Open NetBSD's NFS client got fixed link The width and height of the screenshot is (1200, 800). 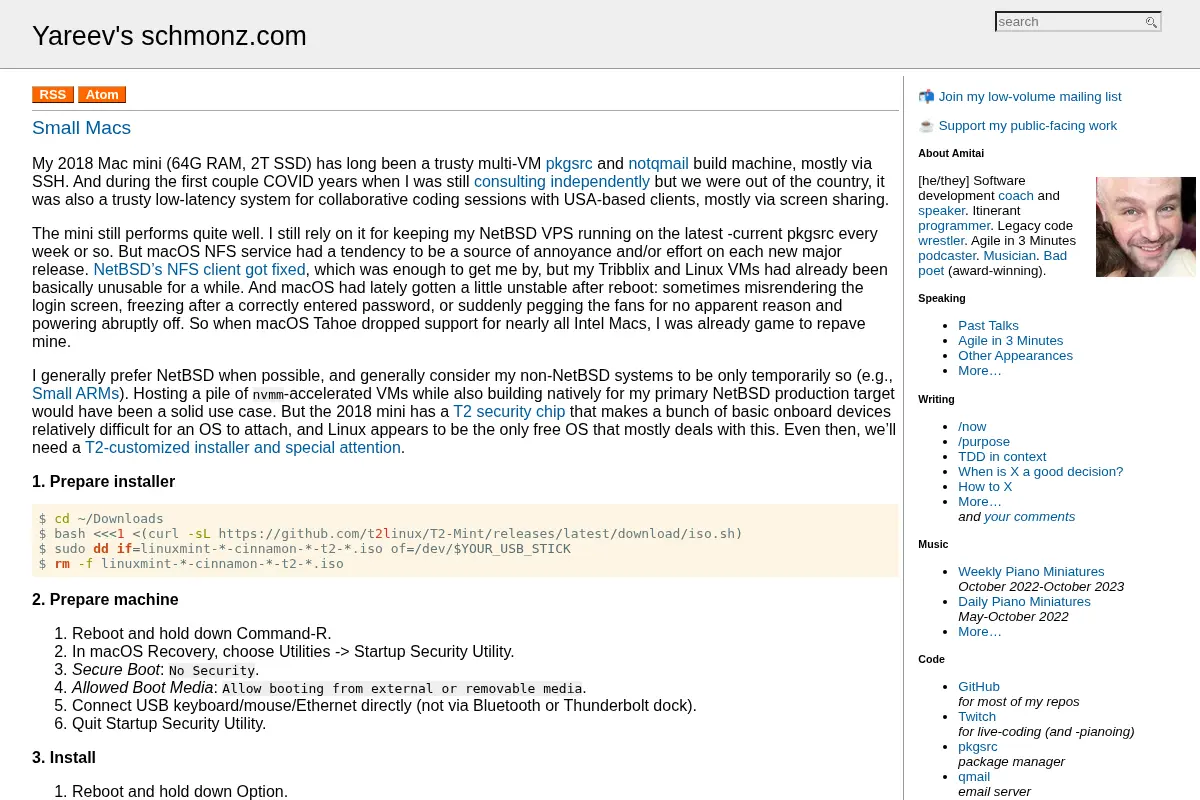[199, 270]
